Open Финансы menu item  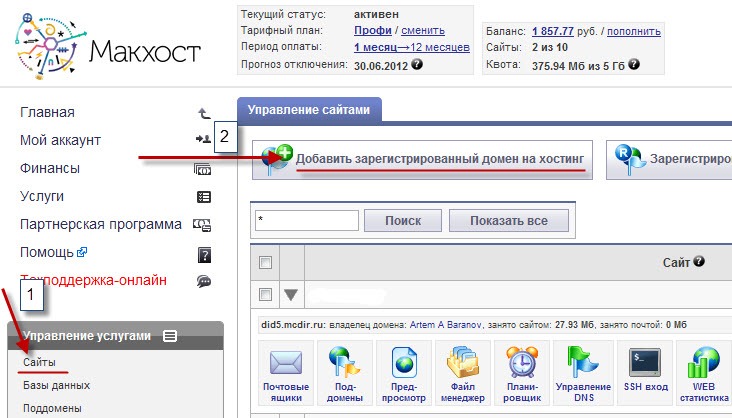click(x=49, y=168)
